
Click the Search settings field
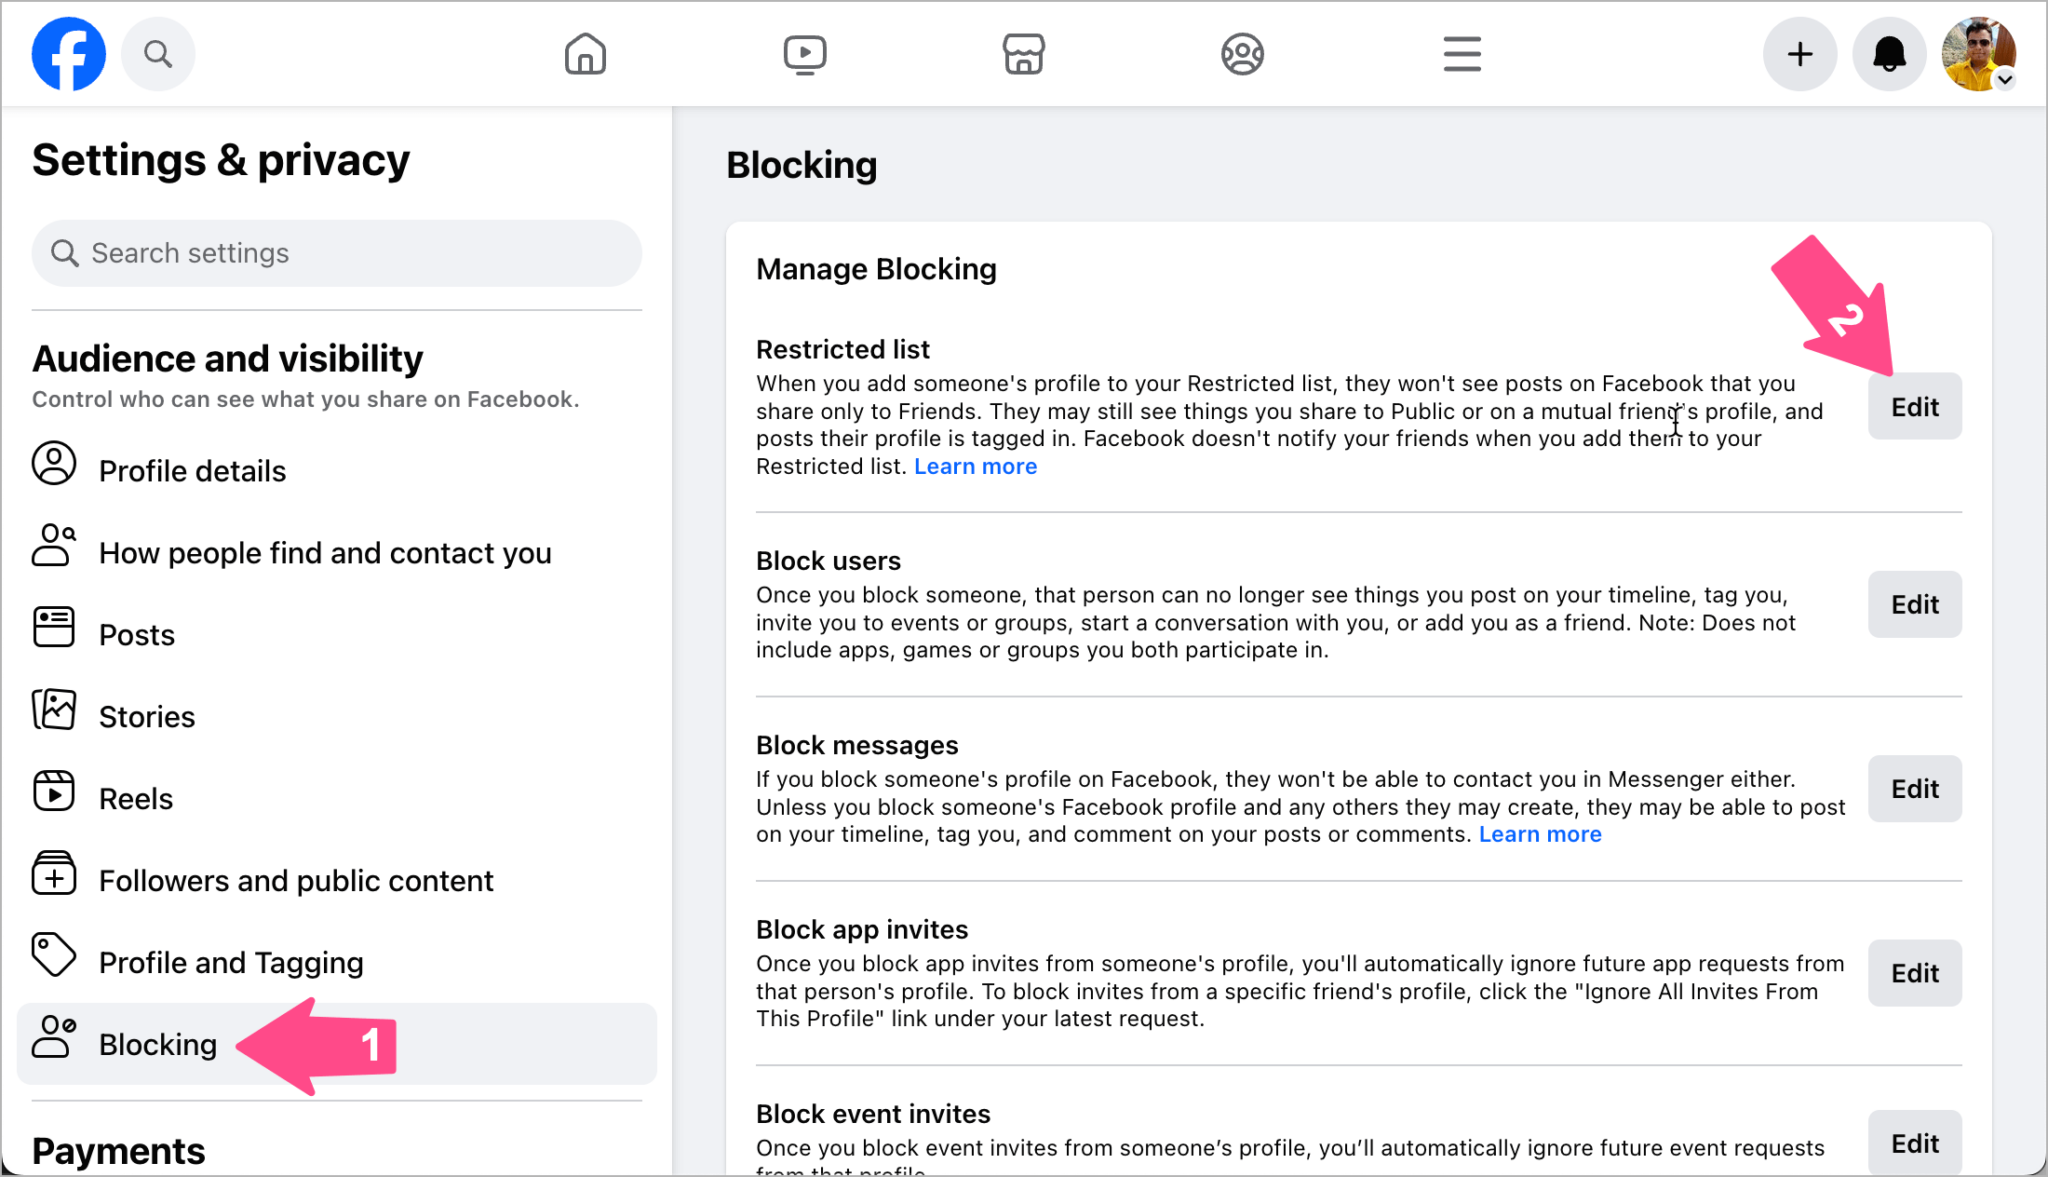click(x=336, y=253)
